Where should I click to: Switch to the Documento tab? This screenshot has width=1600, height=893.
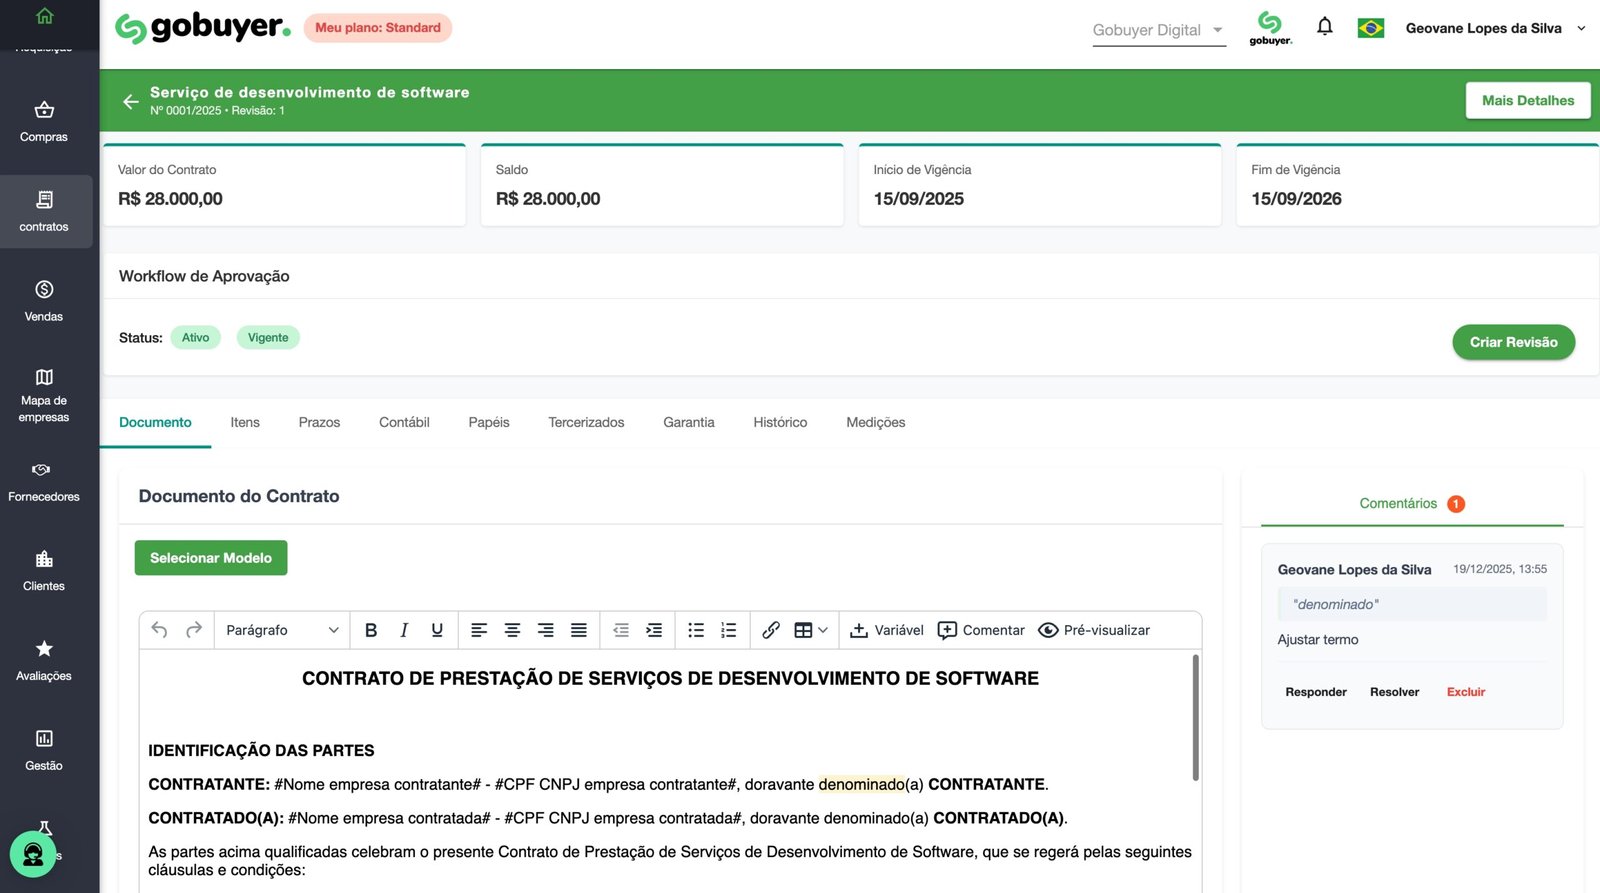[x=155, y=422]
